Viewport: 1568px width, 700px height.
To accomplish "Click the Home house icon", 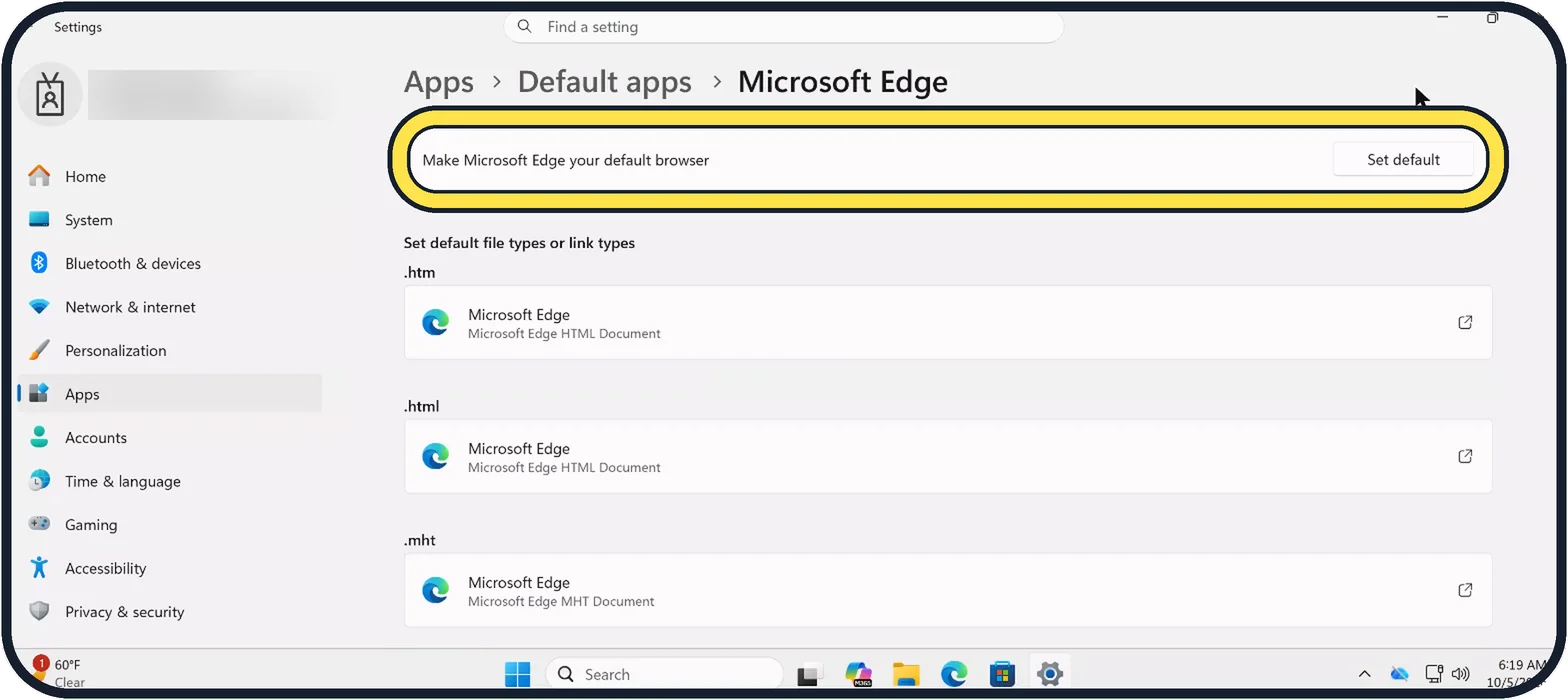I will click(x=39, y=176).
